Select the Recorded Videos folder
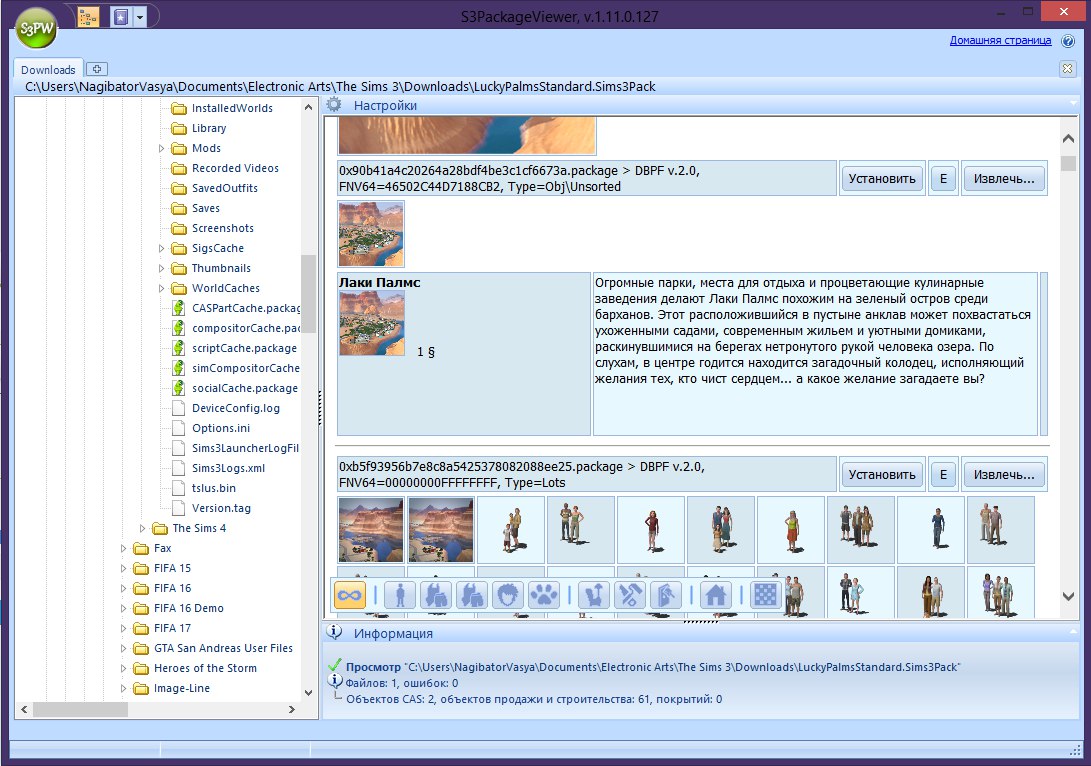 tap(235, 168)
